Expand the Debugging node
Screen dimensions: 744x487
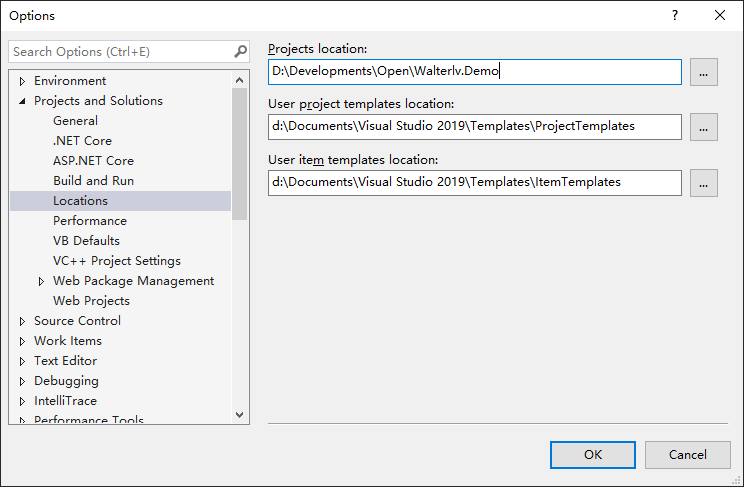pyautogui.click(x=23, y=381)
